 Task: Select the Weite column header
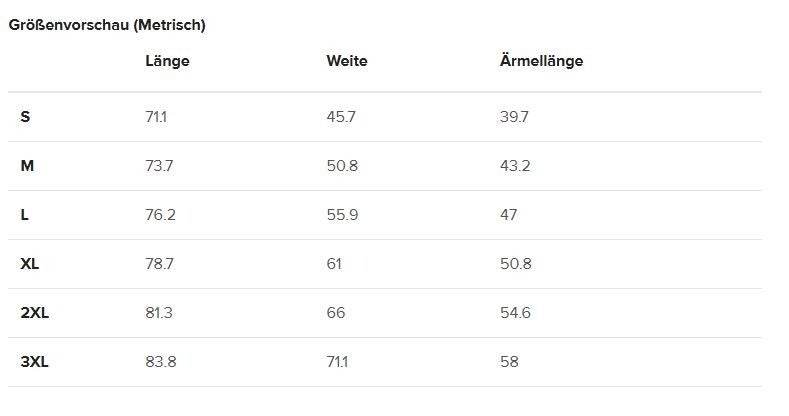click(x=347, y=61)
